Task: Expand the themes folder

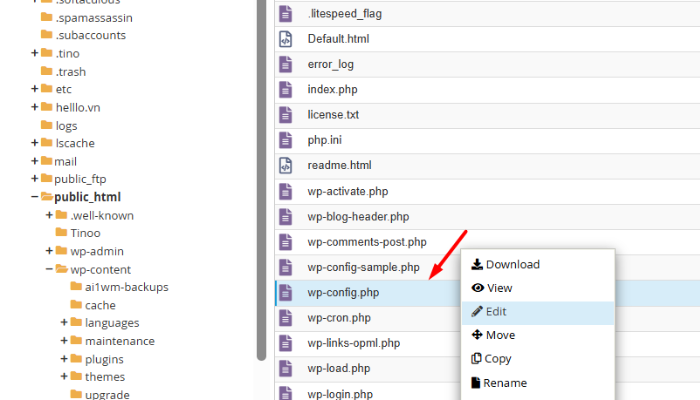Action: tap(64, 376)
